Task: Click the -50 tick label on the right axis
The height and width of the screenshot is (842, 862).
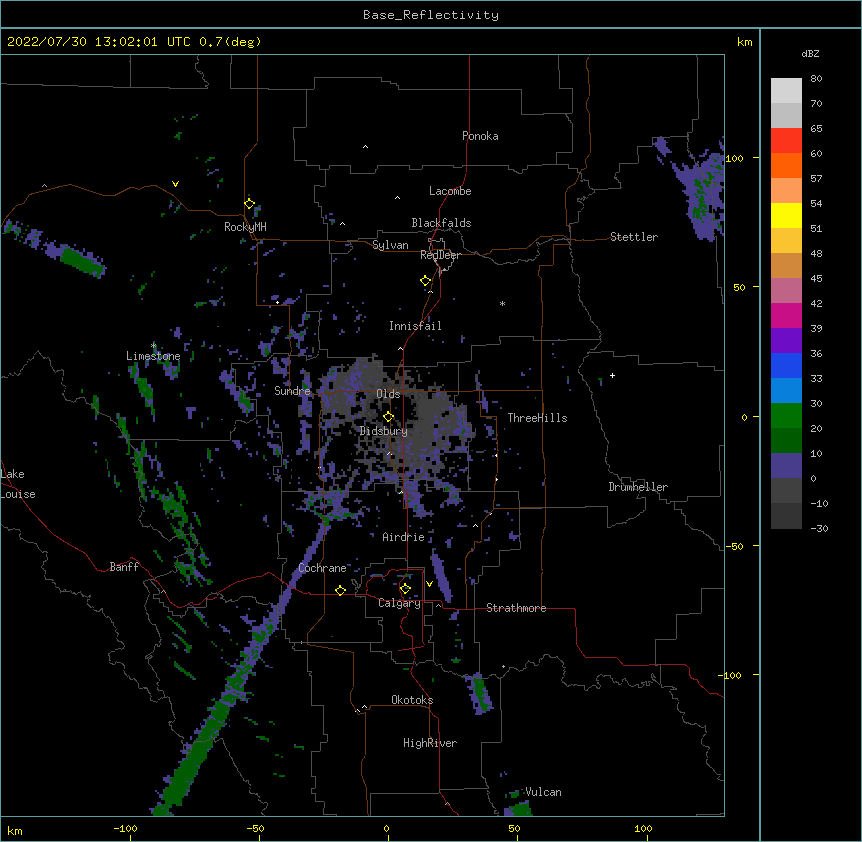Action: point(734,546)
